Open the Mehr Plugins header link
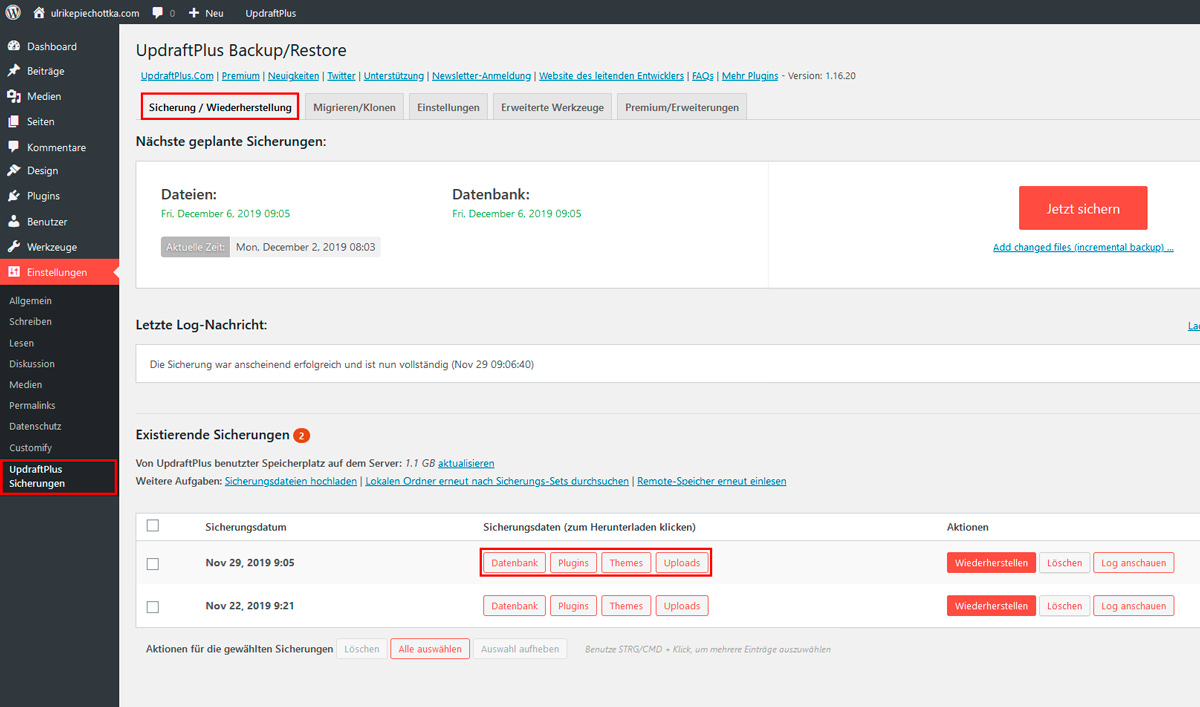 (x=750, y=76)
